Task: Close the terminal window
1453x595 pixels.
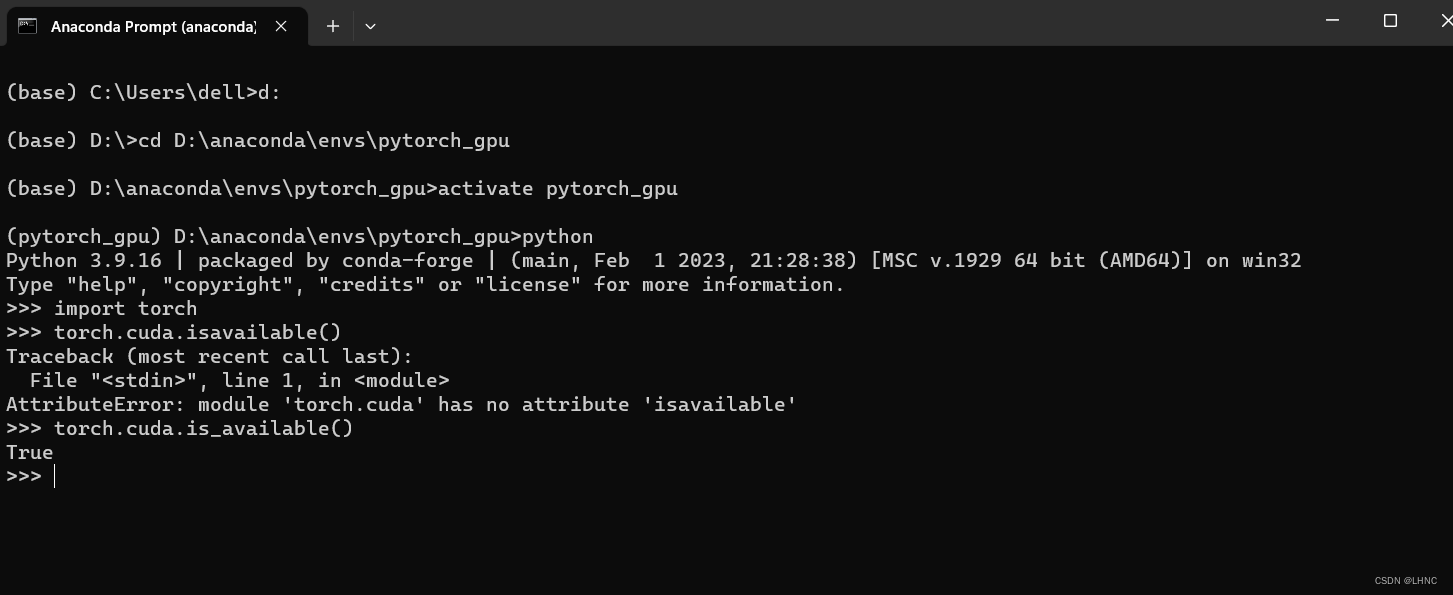Action: pos(1436,21)
